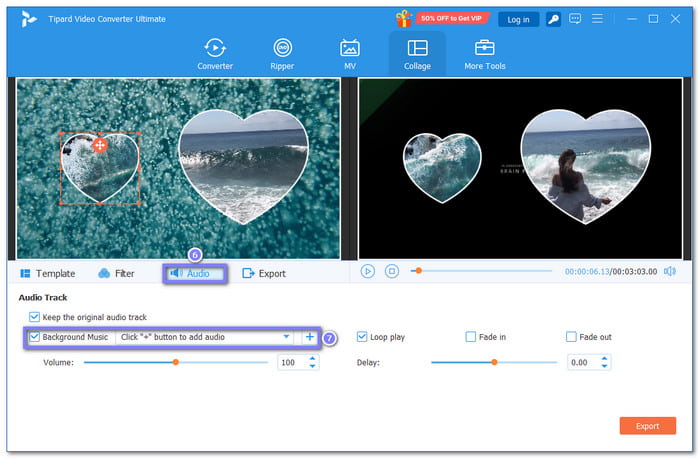This screenshot has width=700, height=459.
Task: Increase the volume value with up arrow
Action: point(313,358)
